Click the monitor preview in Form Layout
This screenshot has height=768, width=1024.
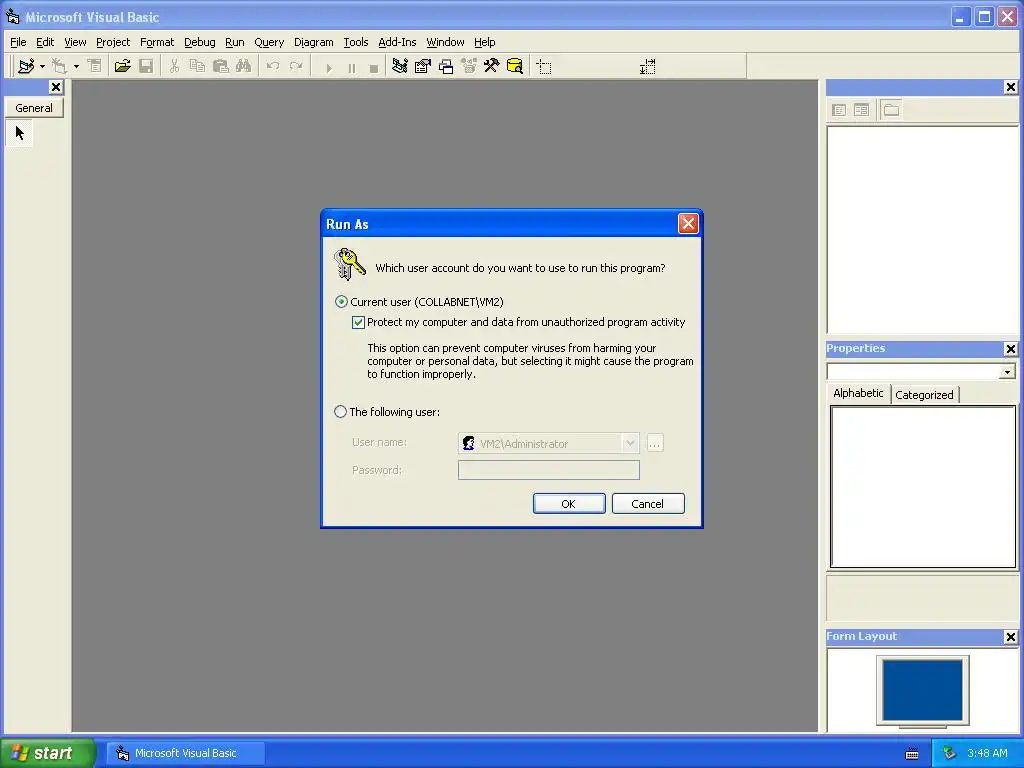[922, 691]
